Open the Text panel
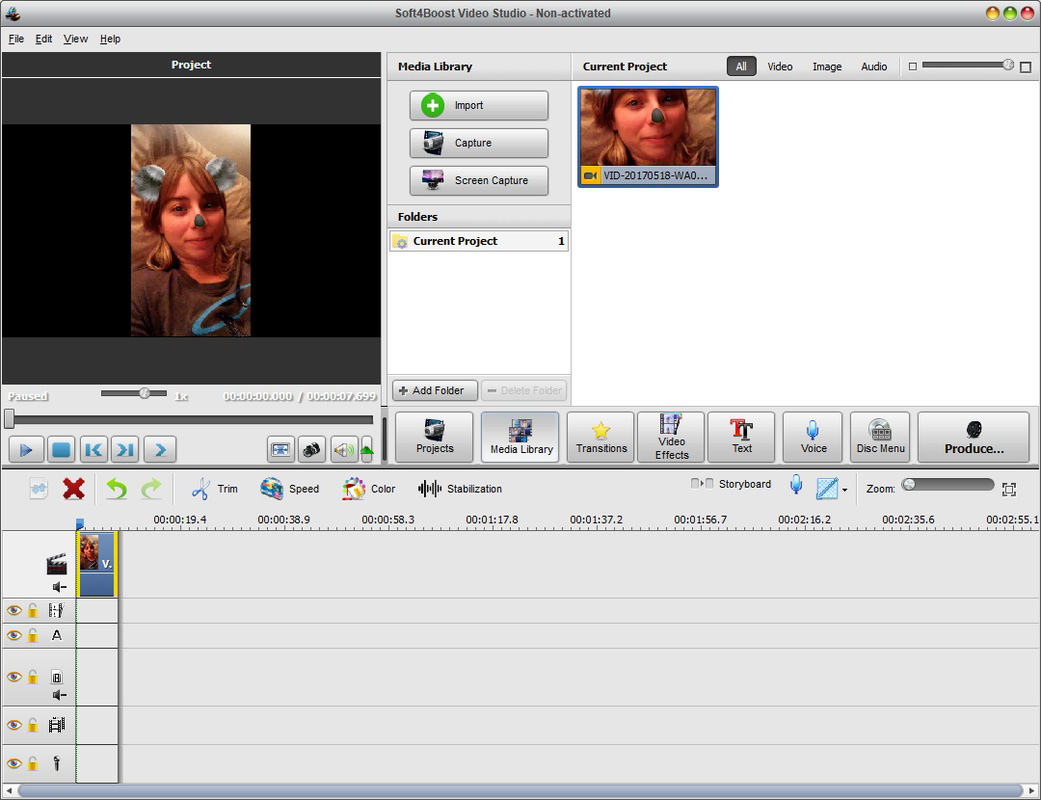 (742, 437)
